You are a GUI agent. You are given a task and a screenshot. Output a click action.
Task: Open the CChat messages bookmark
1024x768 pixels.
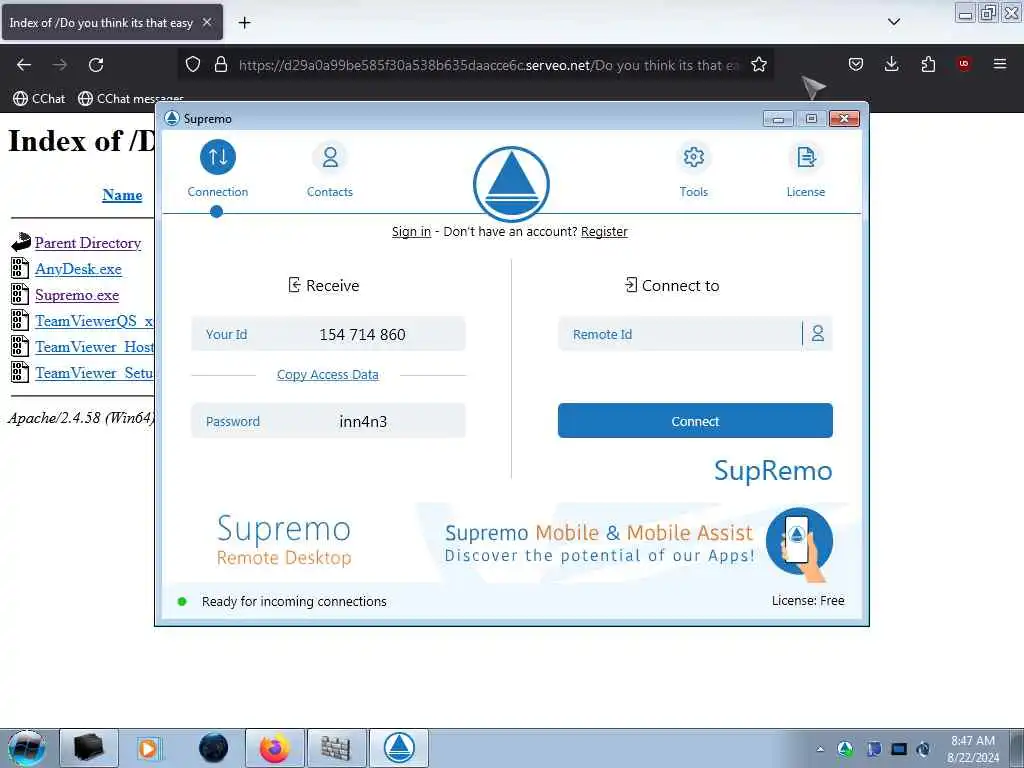[x=131, y=99]
